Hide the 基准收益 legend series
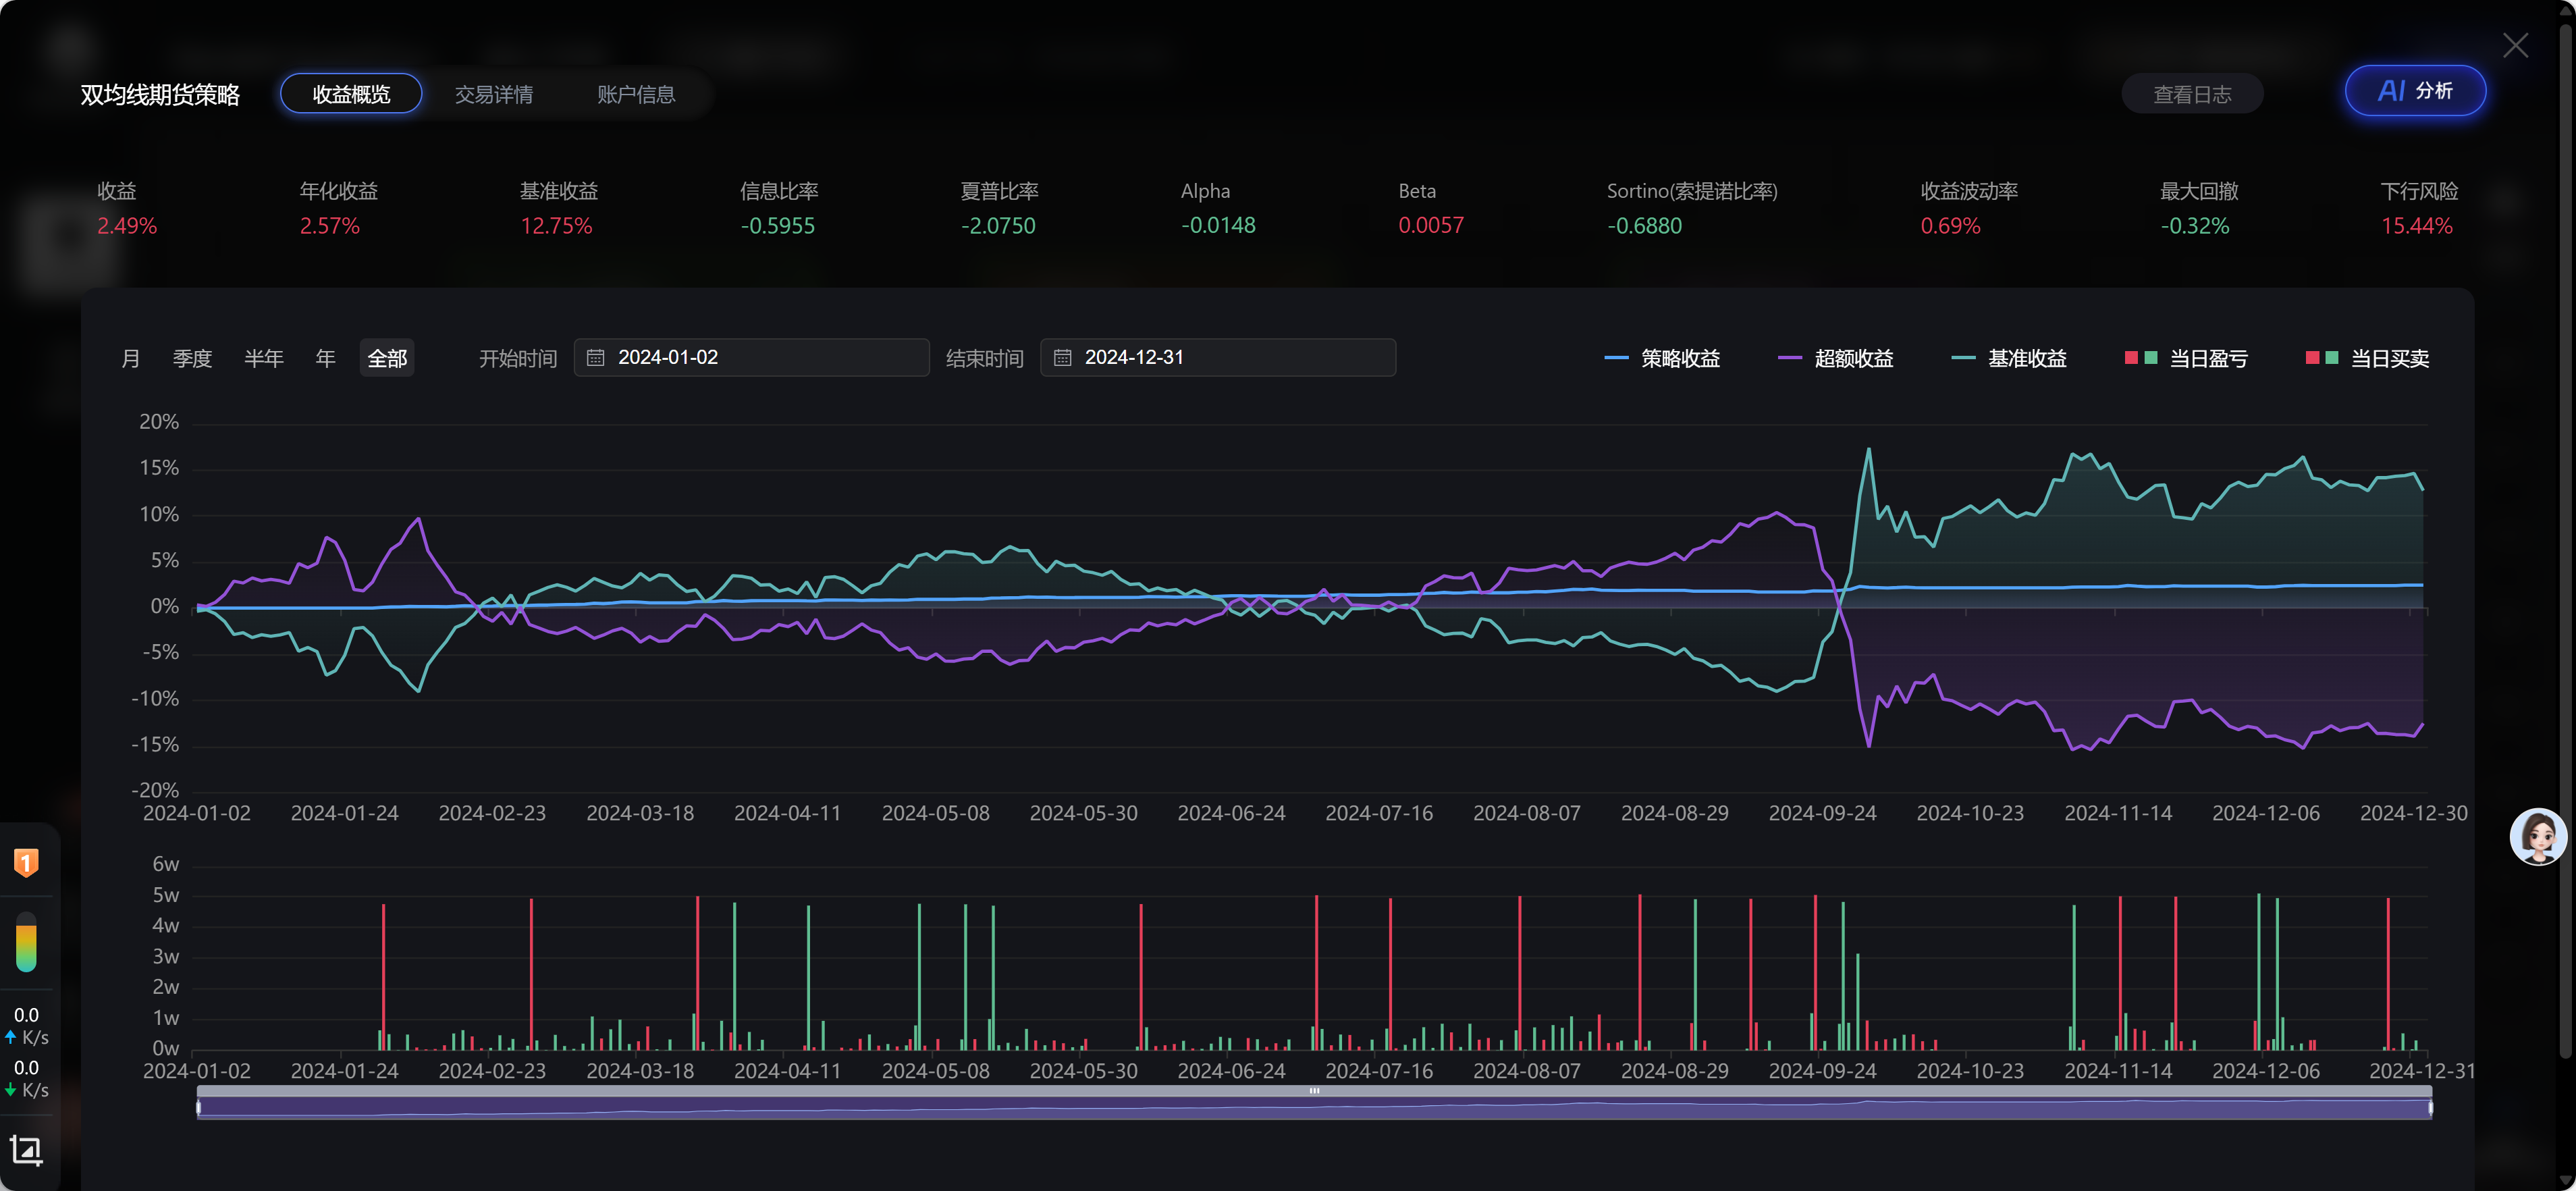2576x1191 pixels. tap(2009, 358)
